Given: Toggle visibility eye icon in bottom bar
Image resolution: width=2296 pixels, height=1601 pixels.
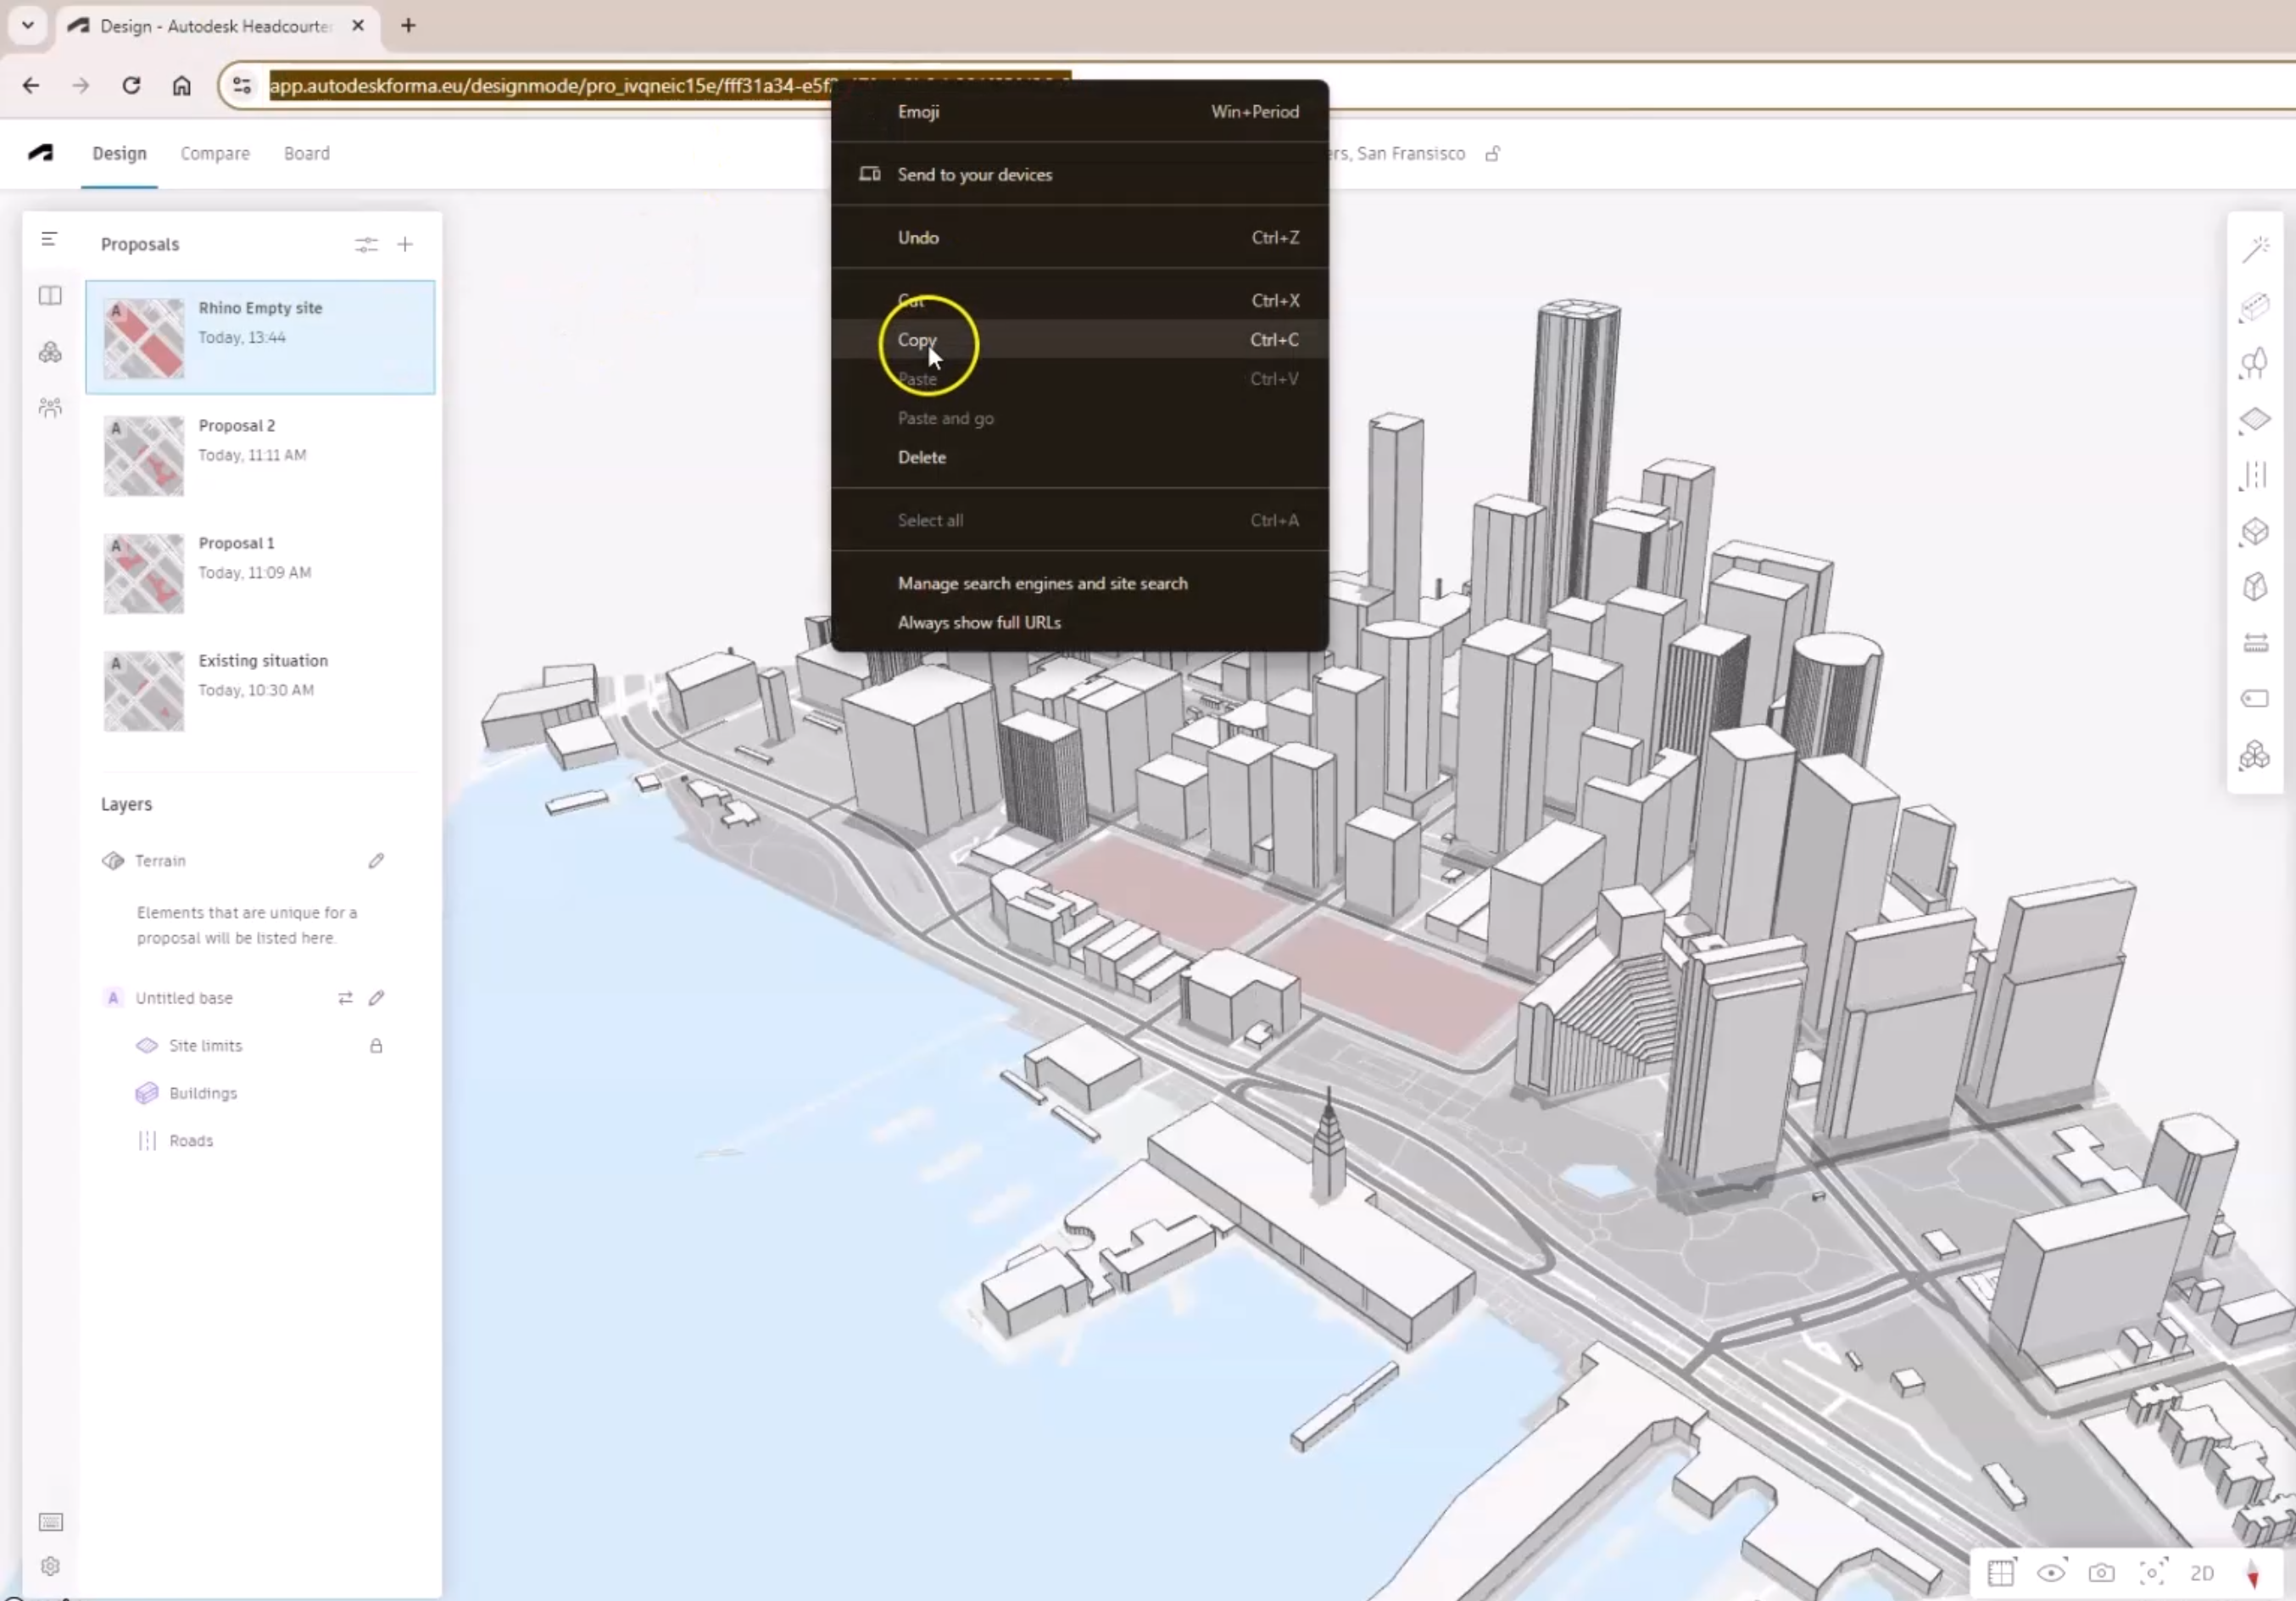Looking at the screenshot, I should [x=2051, y=1573].
